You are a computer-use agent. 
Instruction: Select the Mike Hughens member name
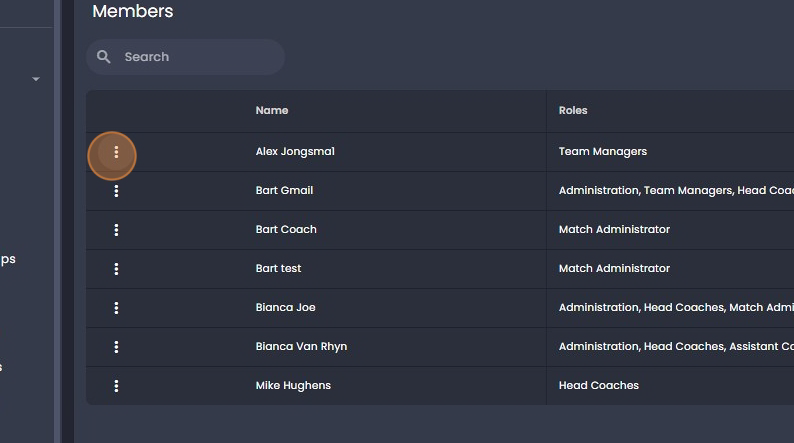pyautogui.click(x=293, y=385)
